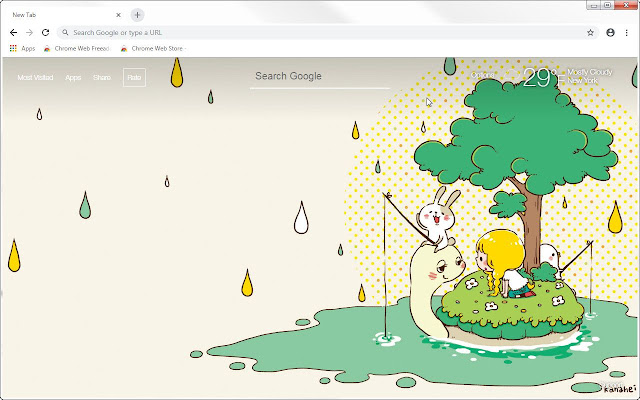Click the forward navigation arrow
This screenshot has width=640, height=400.
pyautogui.click(x=29, y=33)
